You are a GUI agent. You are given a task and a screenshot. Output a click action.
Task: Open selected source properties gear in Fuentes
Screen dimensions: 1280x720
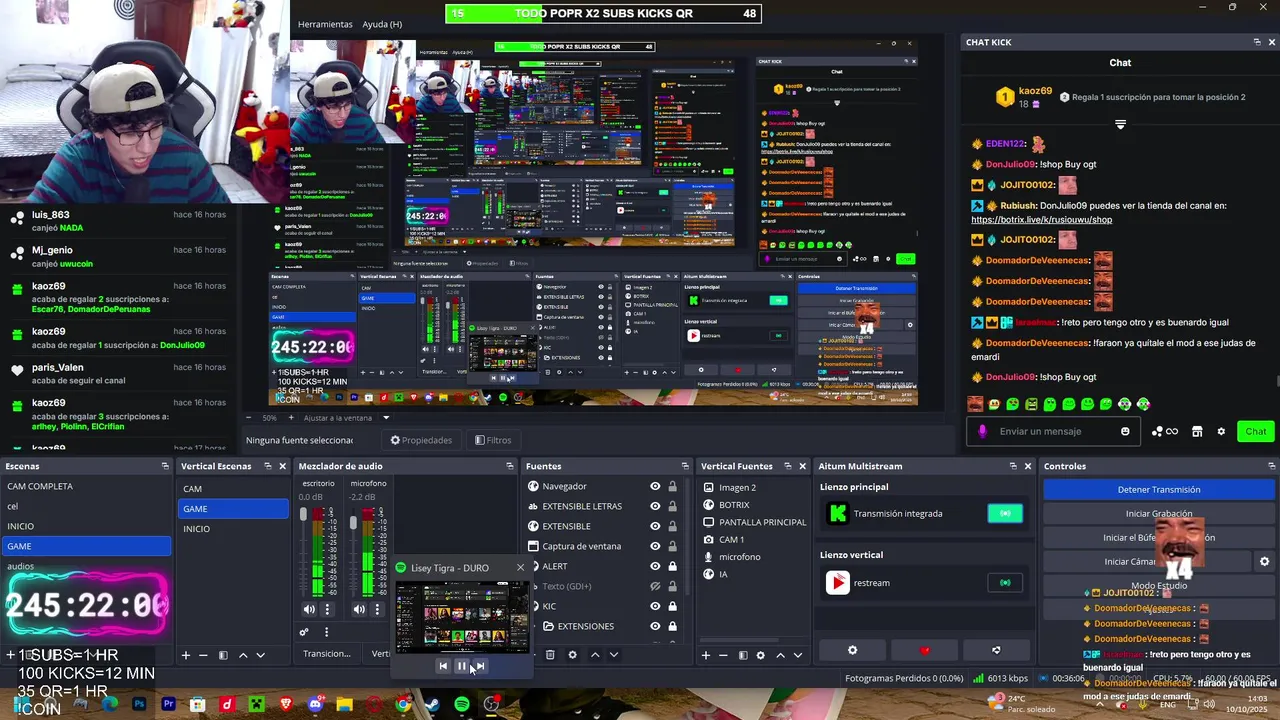pos(572,655)
